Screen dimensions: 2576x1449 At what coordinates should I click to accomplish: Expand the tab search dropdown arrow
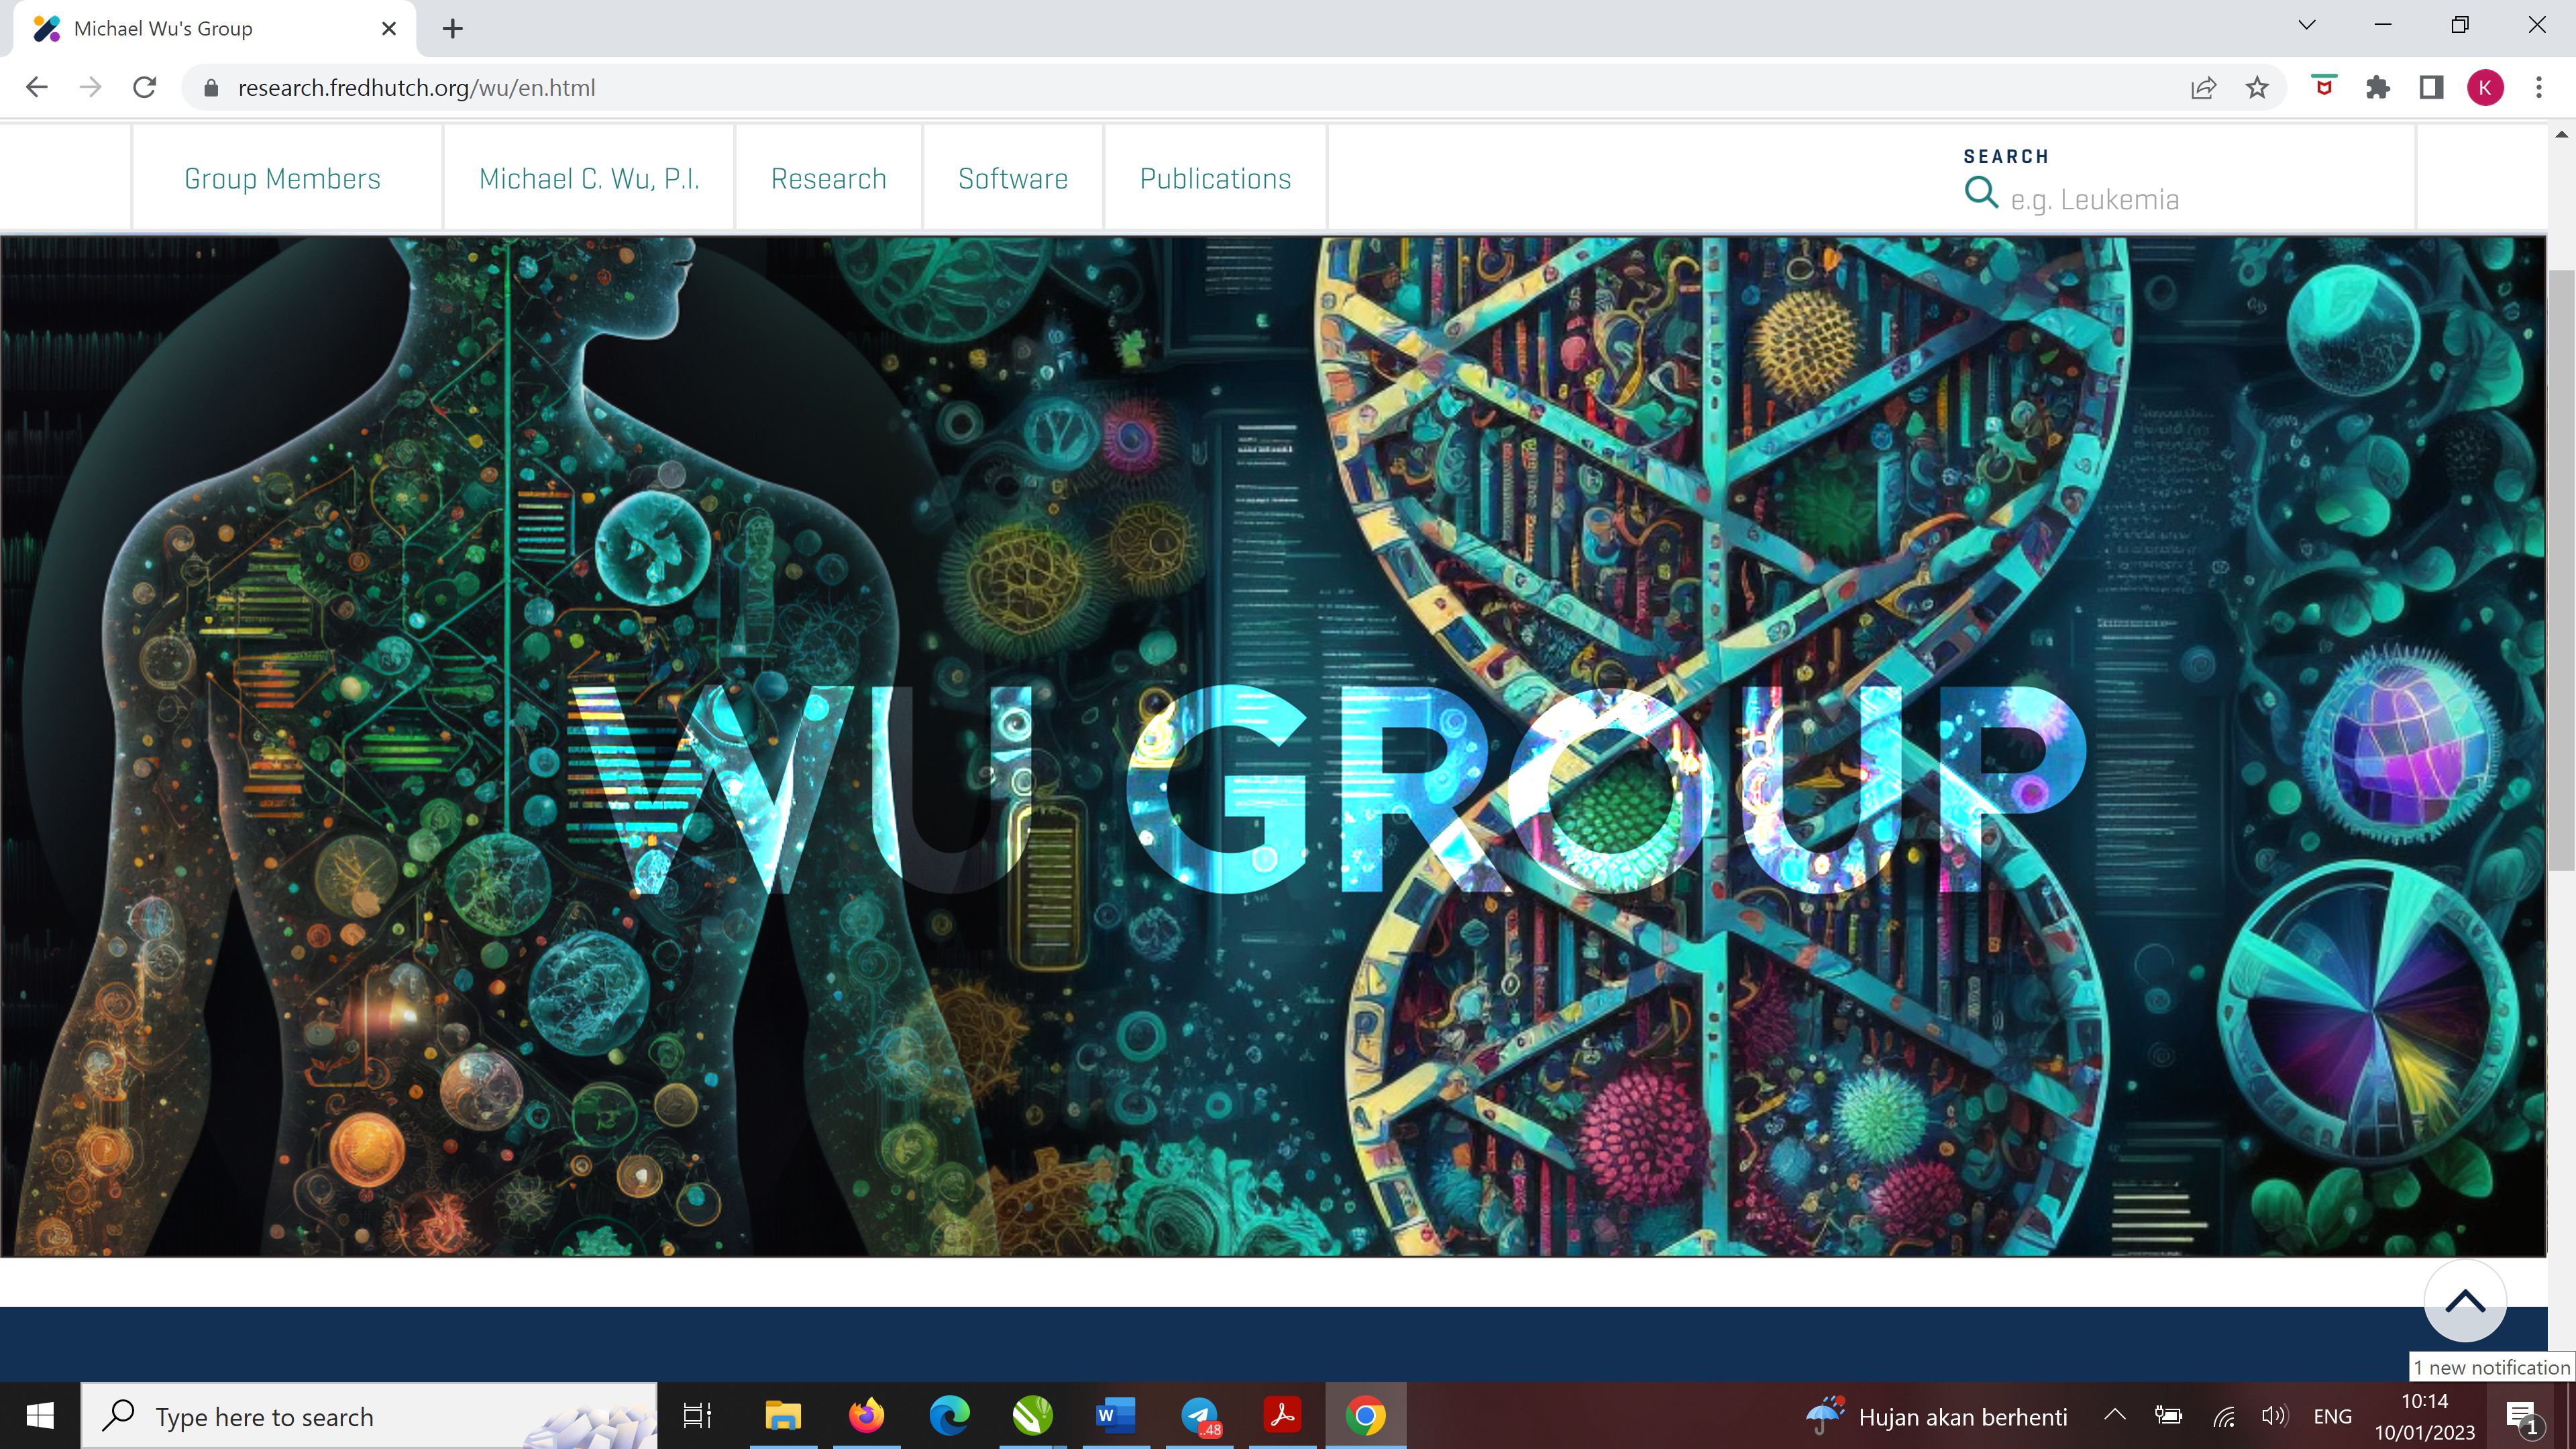(x=2307, y=25)
